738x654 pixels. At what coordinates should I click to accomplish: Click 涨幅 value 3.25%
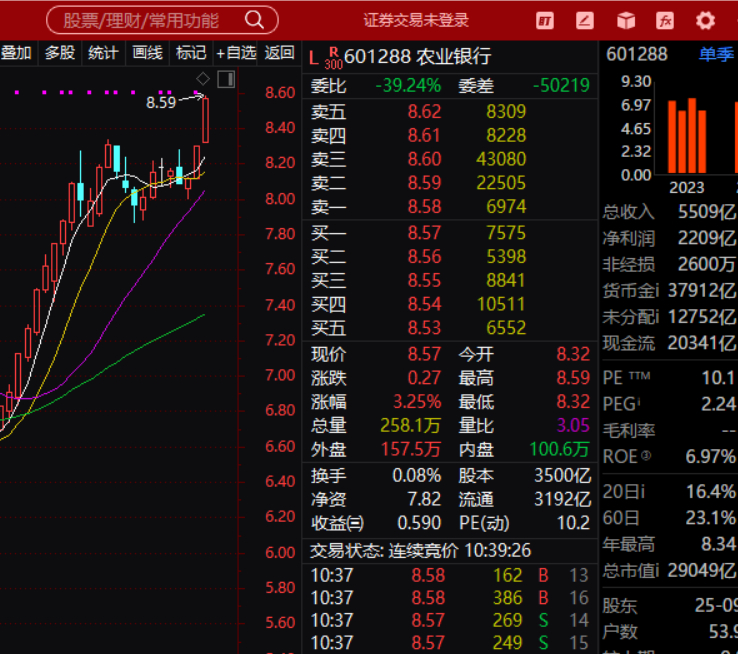click(417, 402)
